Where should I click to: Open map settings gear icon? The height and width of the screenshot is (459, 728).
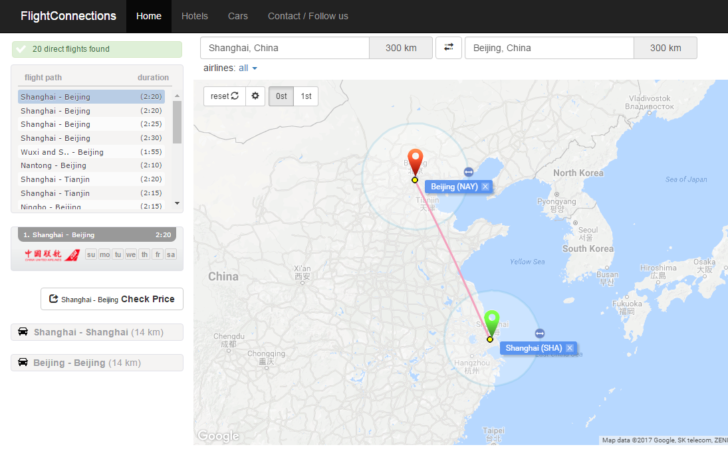255,96
